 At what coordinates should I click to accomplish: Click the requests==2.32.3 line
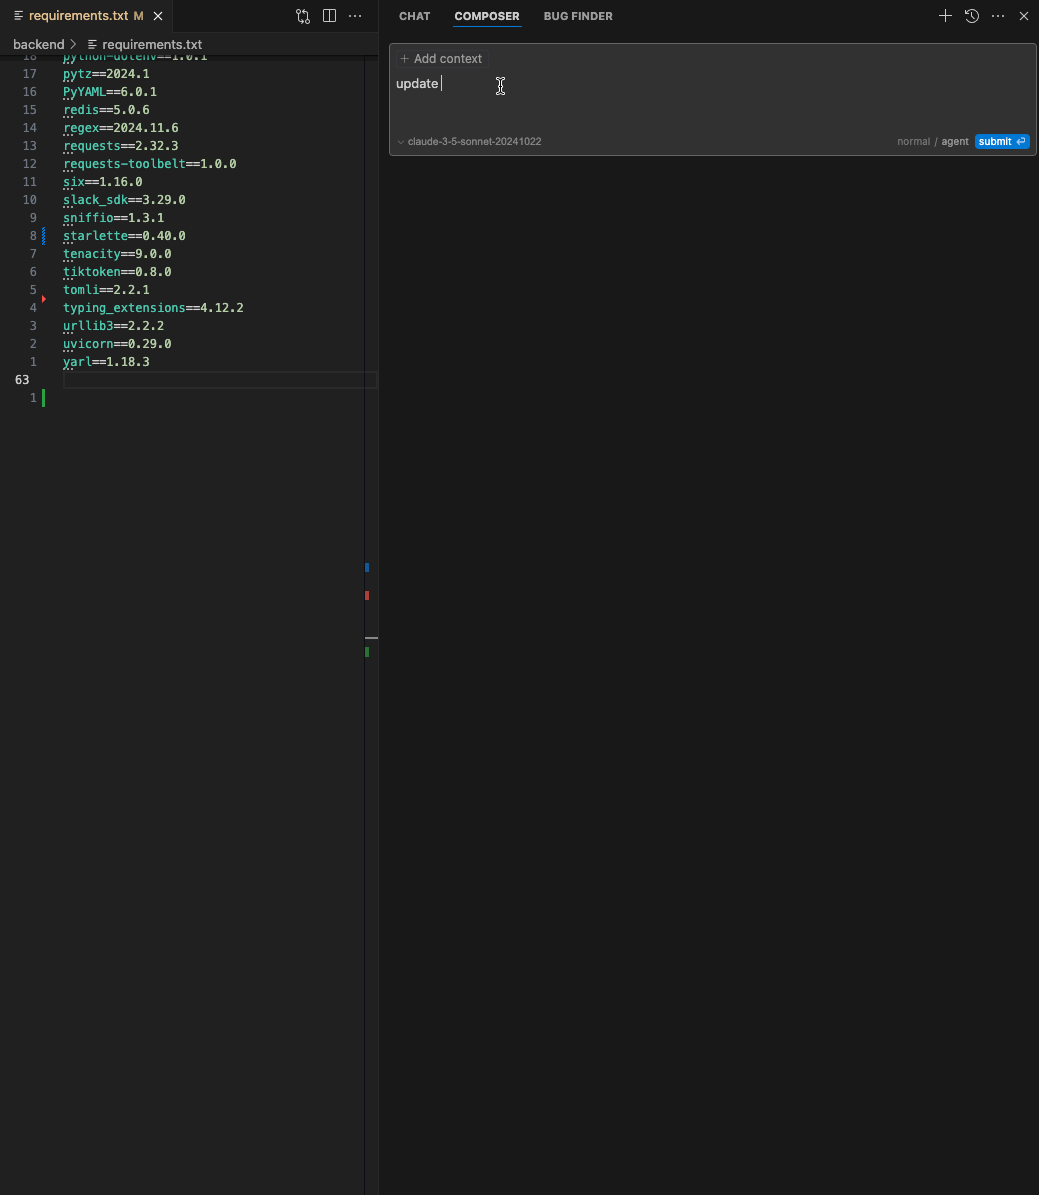pos(120,146)
